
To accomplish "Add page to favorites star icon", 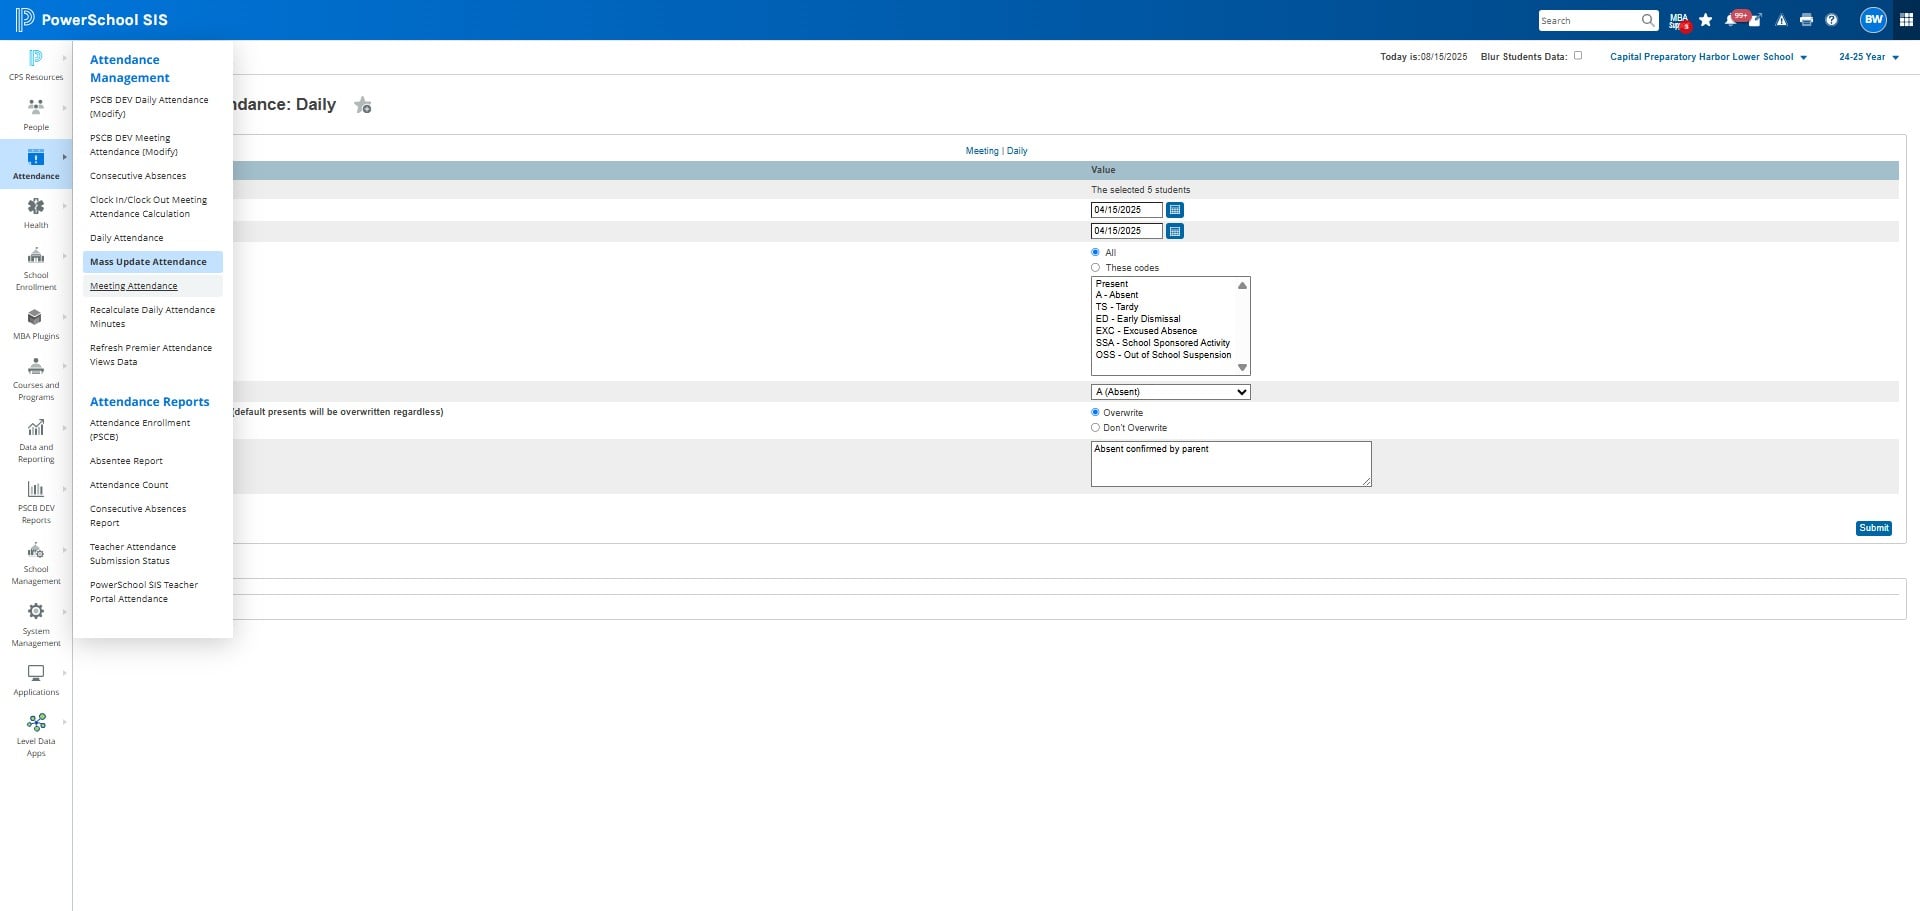I will (363, 105).
